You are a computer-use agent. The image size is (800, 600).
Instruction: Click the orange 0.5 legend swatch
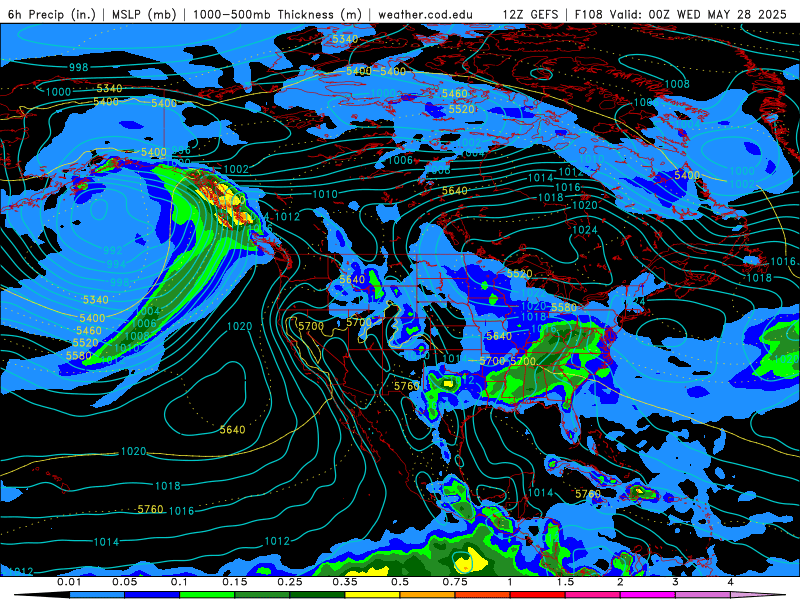pyautogui.click(x=428, y=595)
